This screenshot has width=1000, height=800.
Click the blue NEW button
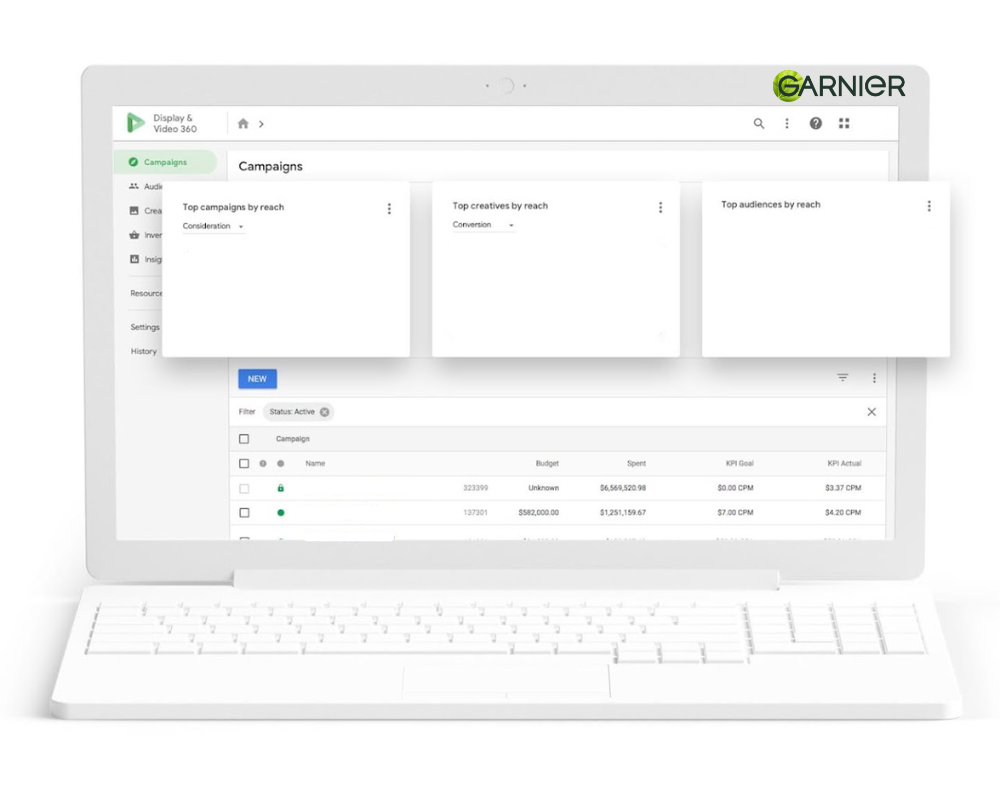(x=258, y=379)
